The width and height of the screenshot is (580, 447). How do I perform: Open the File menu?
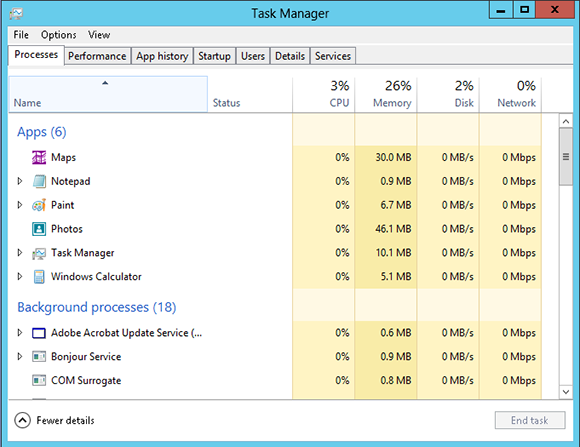[x=21, y=35]
